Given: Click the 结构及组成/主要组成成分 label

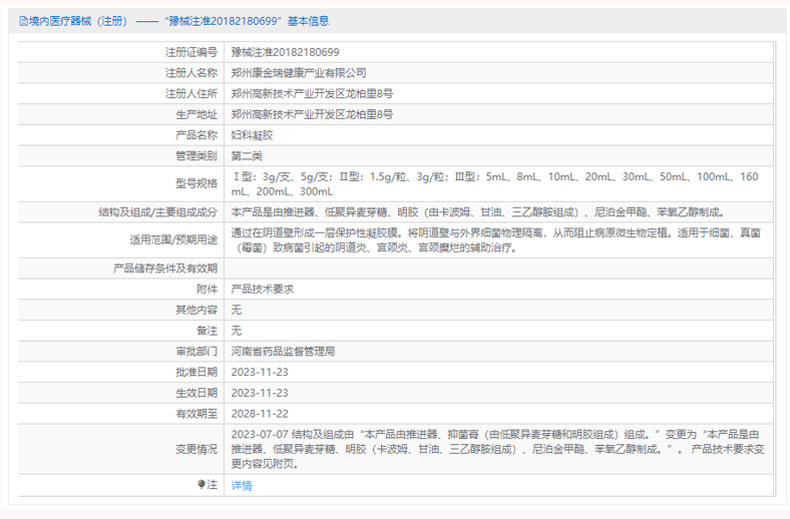Looking at the screenshot, I should pos(158,212).
